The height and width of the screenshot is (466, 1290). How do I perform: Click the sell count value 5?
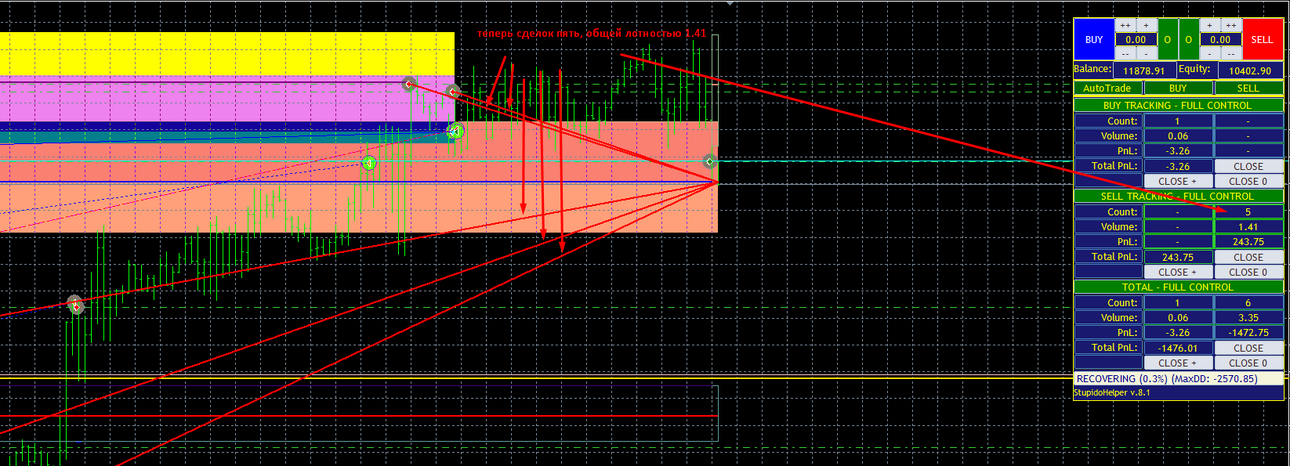(1249, 211)
